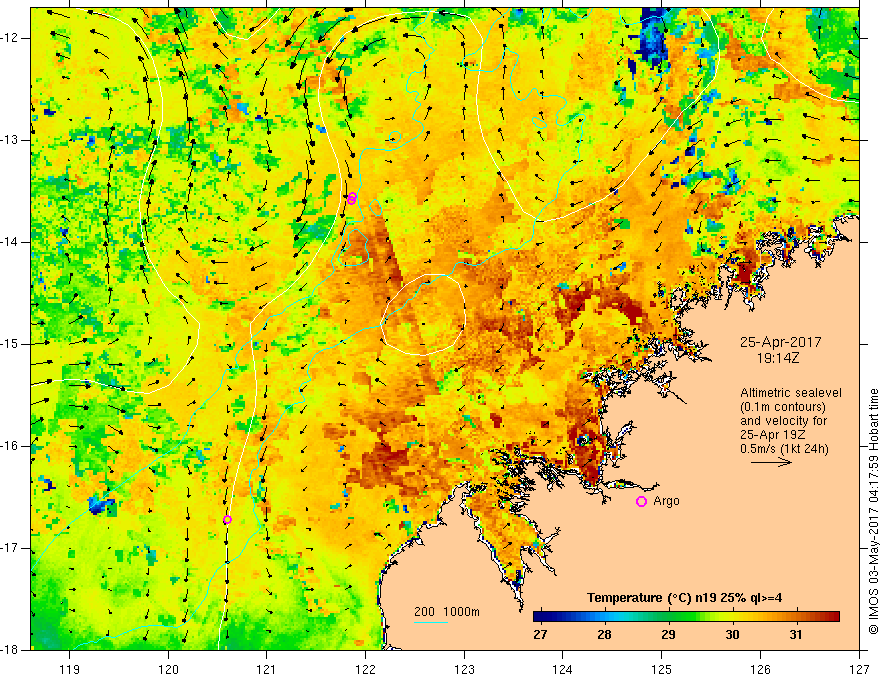This screenshot has width=880, height=680.
Task: Click the IMOS copyright vertical text
Action: (x=873, y=511)
